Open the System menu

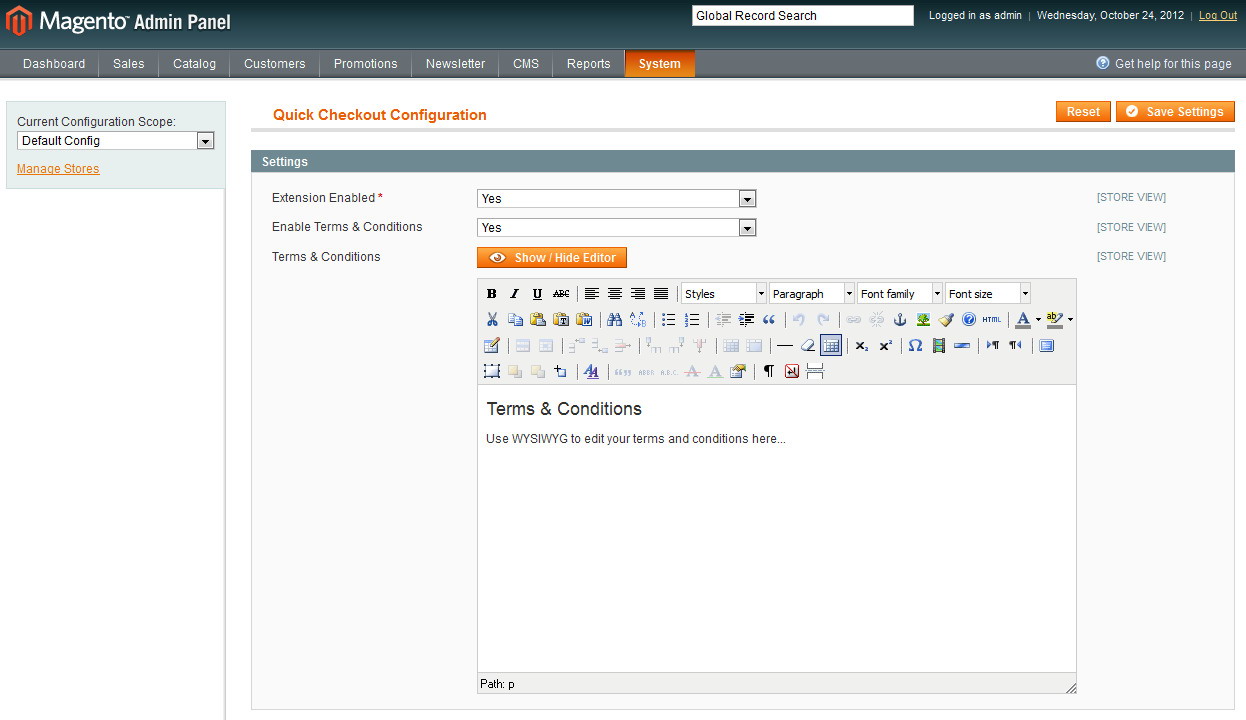click(x=659, y=63)
